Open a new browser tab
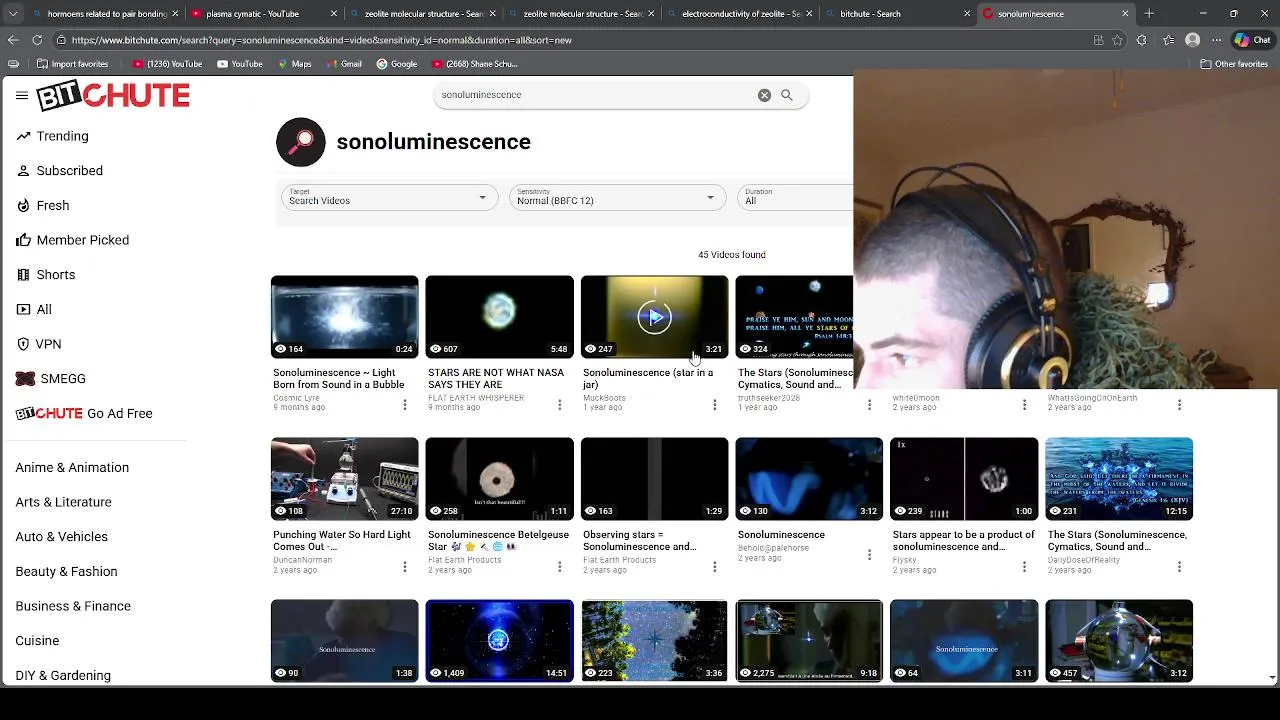 pos(1149,14)
